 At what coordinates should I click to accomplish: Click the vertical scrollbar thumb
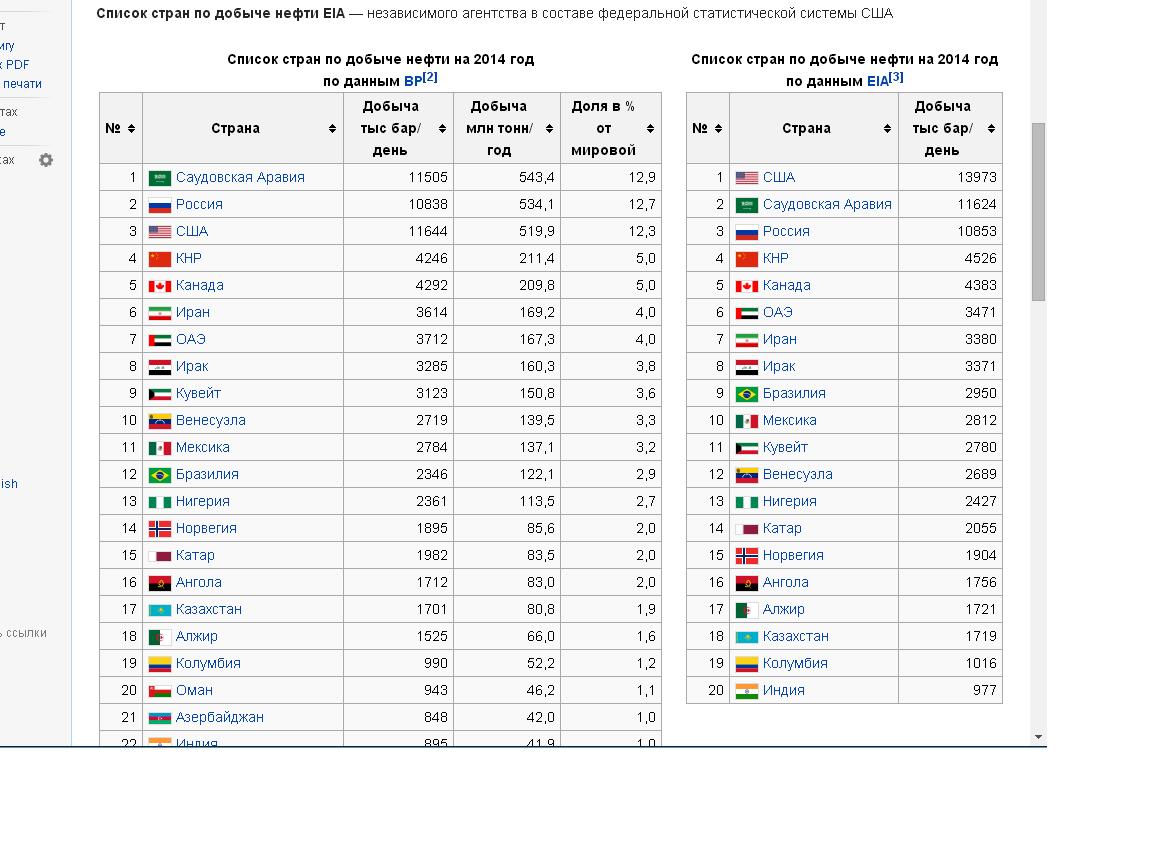click(1038, 212)
